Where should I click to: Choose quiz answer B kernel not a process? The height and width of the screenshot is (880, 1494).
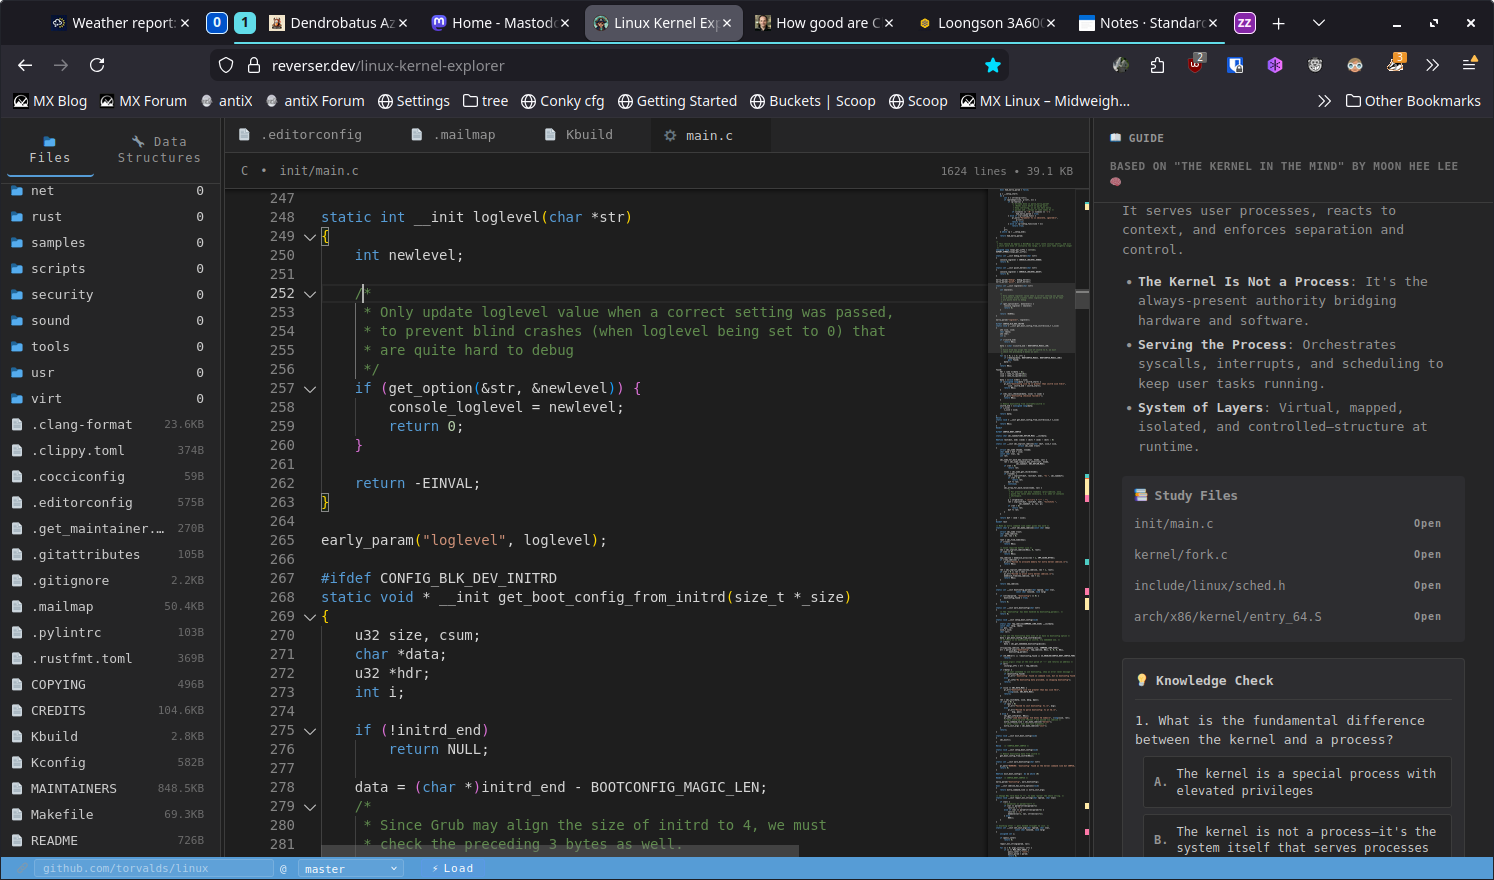(1296, 839)
